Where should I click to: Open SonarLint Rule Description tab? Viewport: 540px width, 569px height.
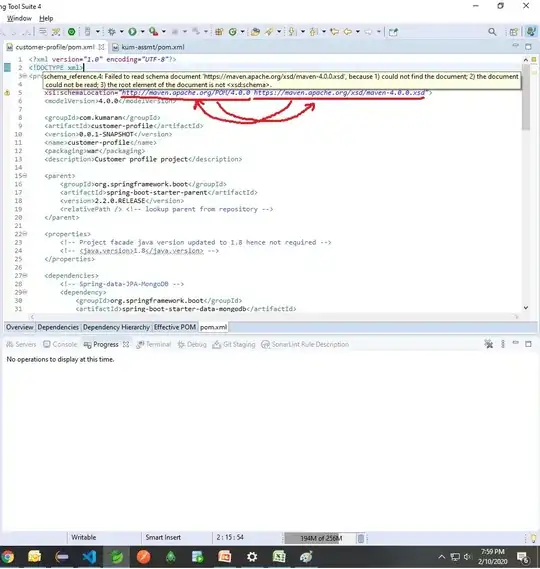point(305,344)
